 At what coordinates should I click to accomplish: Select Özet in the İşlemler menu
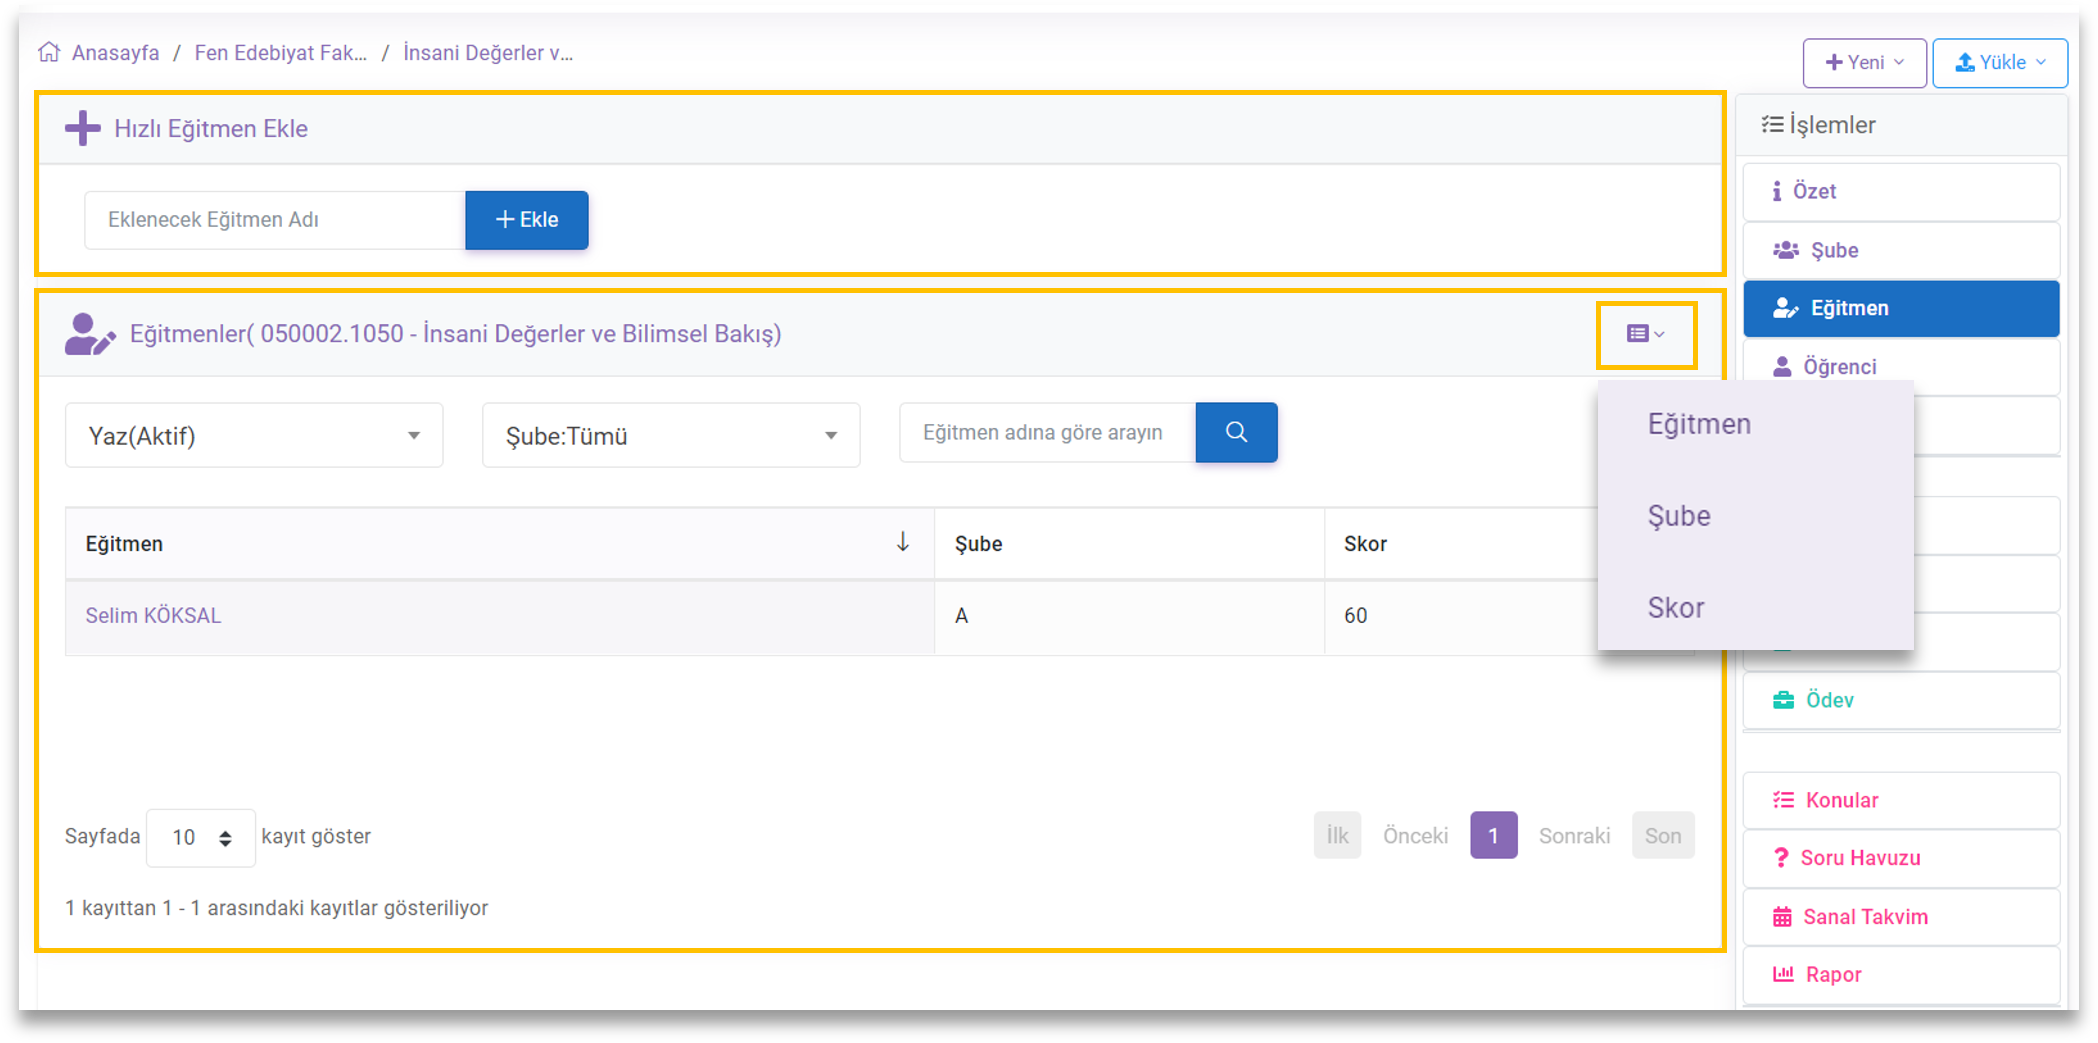click(1813, 191)
